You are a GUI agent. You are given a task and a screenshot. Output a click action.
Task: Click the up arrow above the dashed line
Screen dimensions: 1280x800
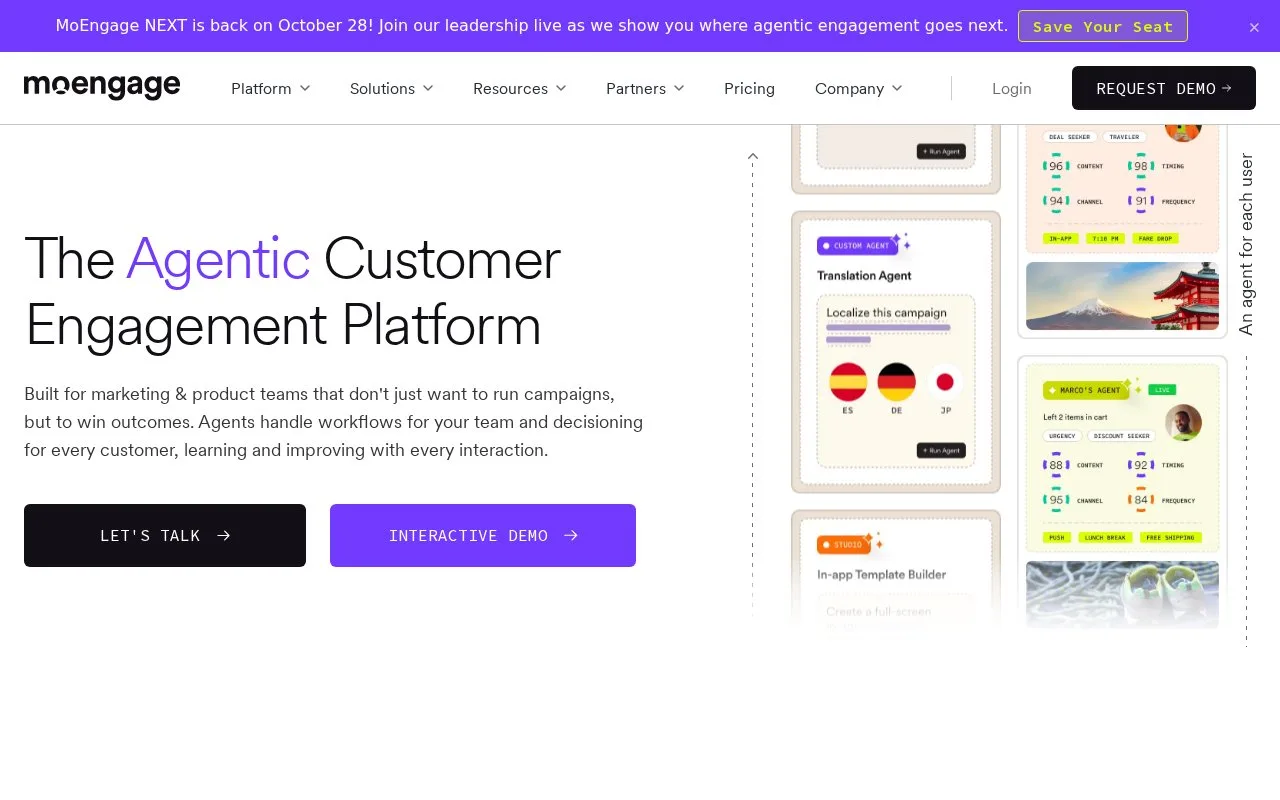pos(753,156)
